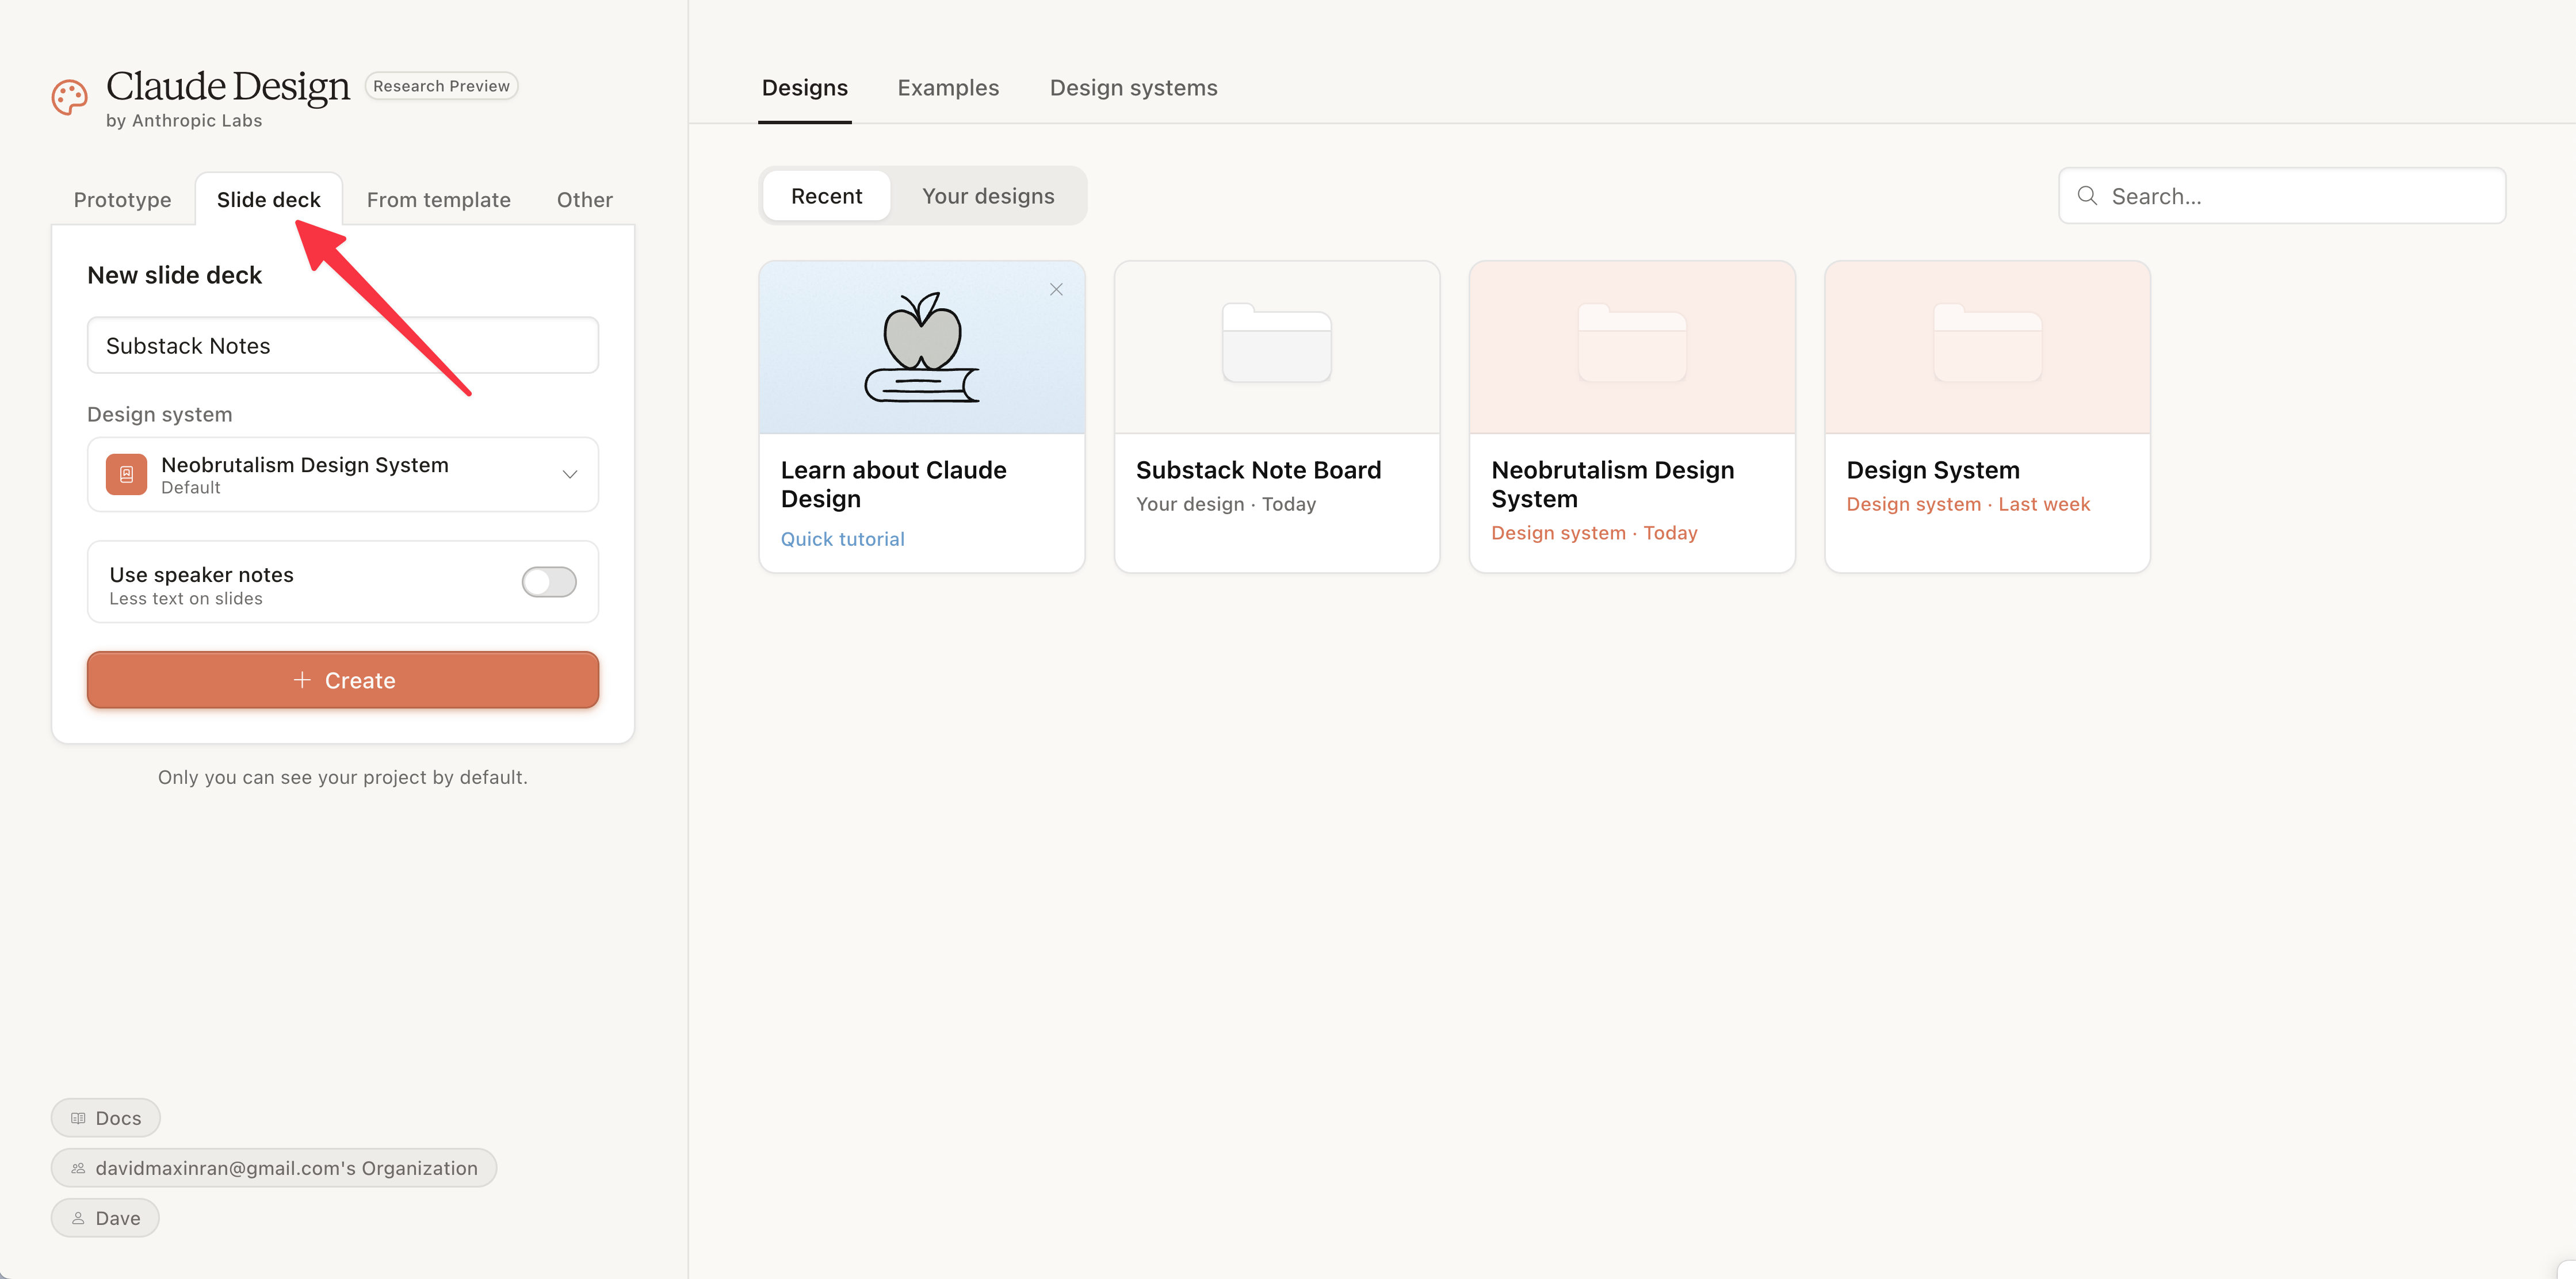Open the Dave user account button
The image size is (2576, 1279).
[x=105, y=1219]
